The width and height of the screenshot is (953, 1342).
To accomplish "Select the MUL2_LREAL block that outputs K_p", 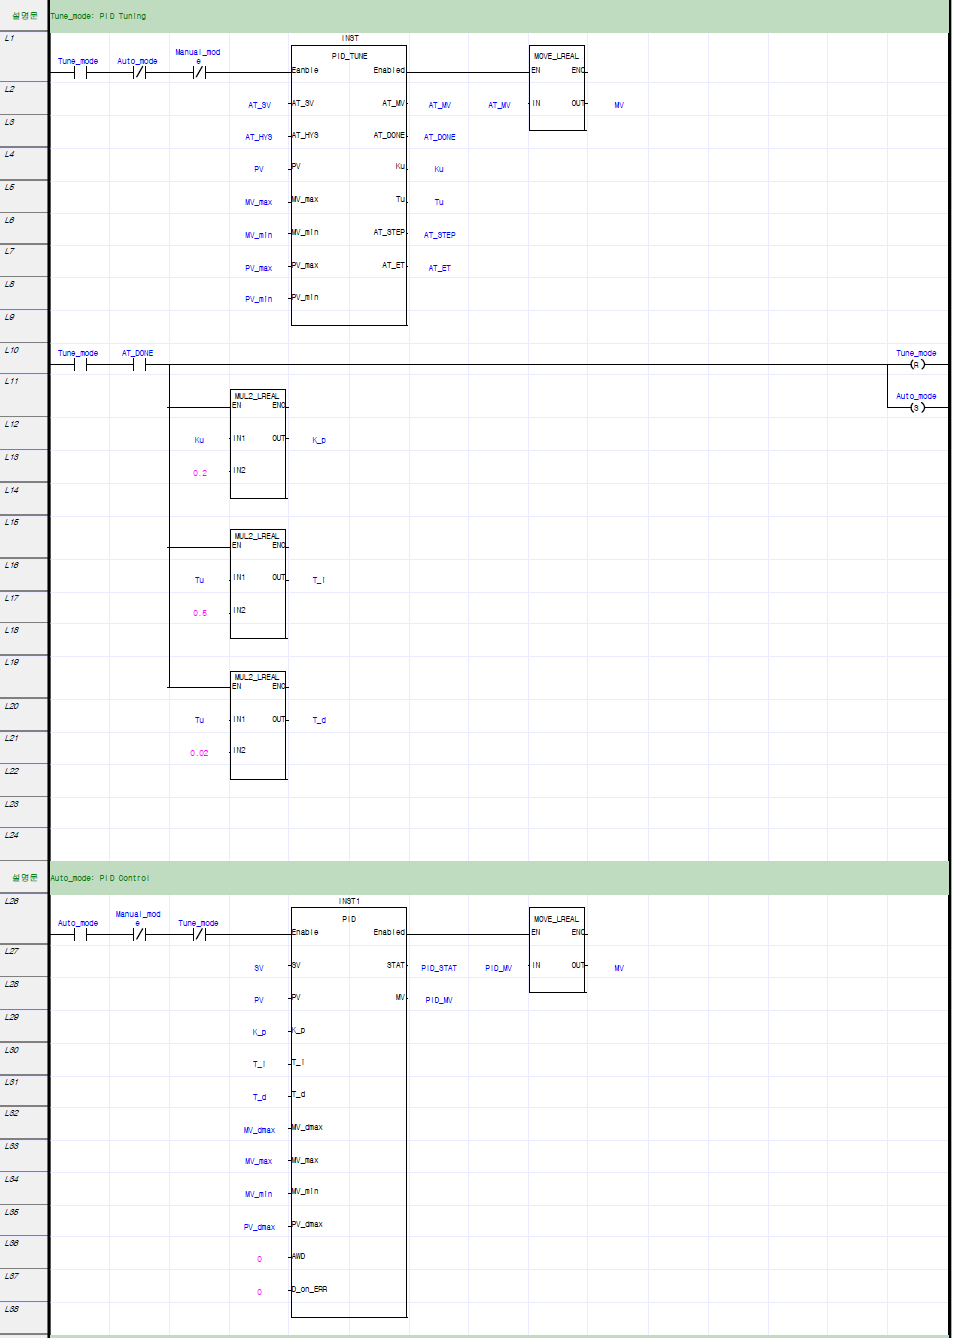I will [x=257, y=440].
